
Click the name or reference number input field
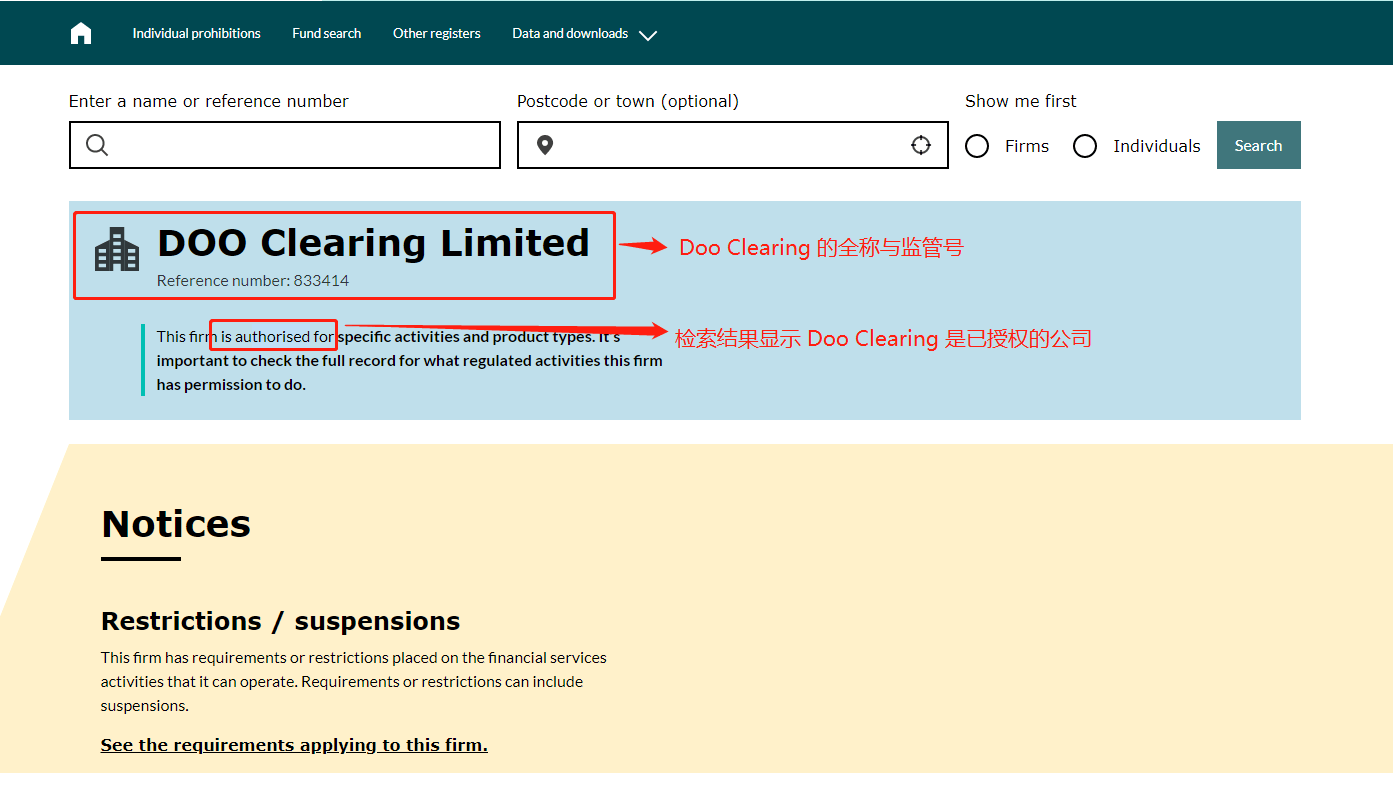[284, 144]
